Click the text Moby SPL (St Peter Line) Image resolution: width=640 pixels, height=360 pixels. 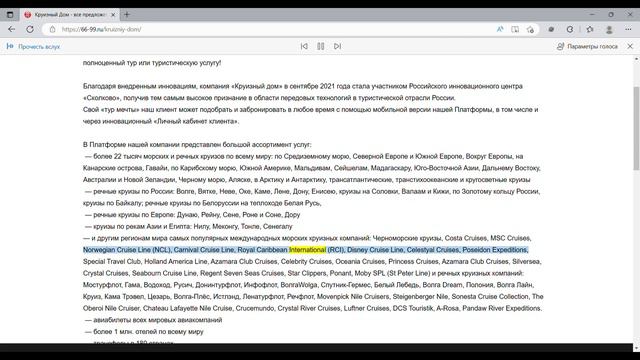(392, 273)
